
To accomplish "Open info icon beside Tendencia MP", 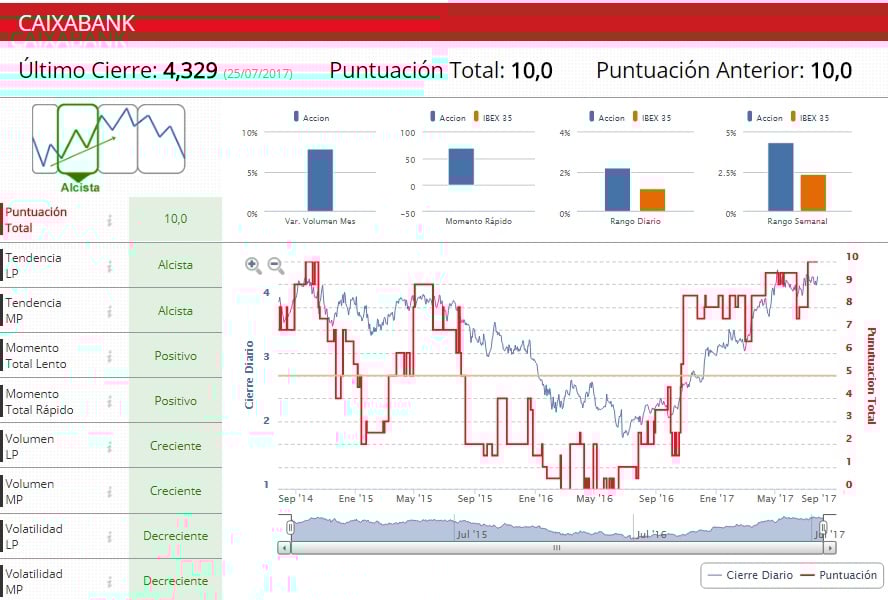I will tap(110, 311).
